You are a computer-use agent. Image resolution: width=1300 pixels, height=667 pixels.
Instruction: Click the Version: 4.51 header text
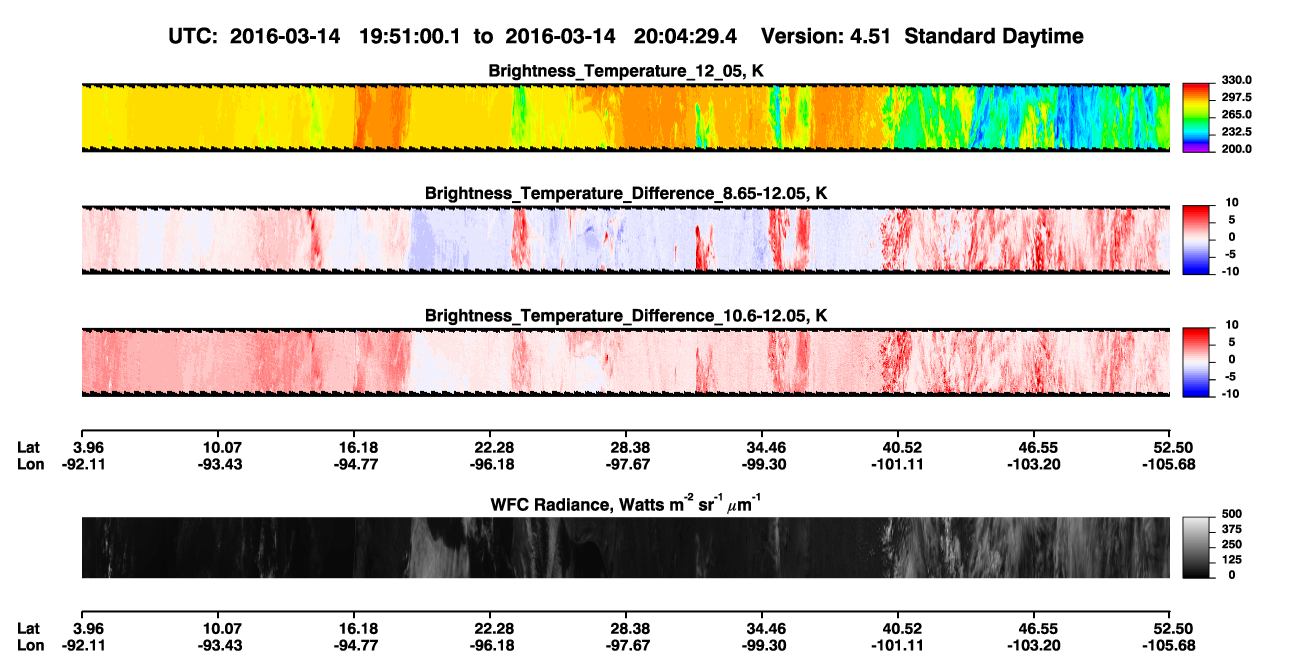point(825,36)
